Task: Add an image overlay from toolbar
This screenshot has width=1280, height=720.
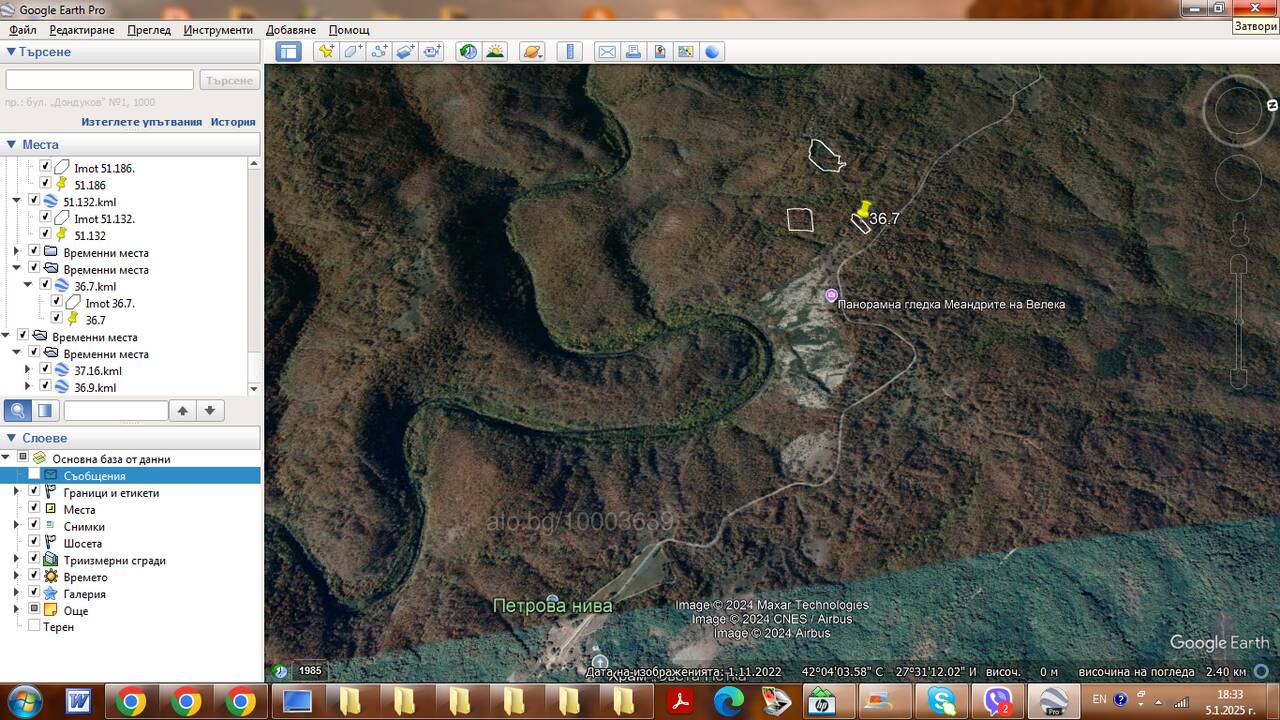Action: (405, 52)
